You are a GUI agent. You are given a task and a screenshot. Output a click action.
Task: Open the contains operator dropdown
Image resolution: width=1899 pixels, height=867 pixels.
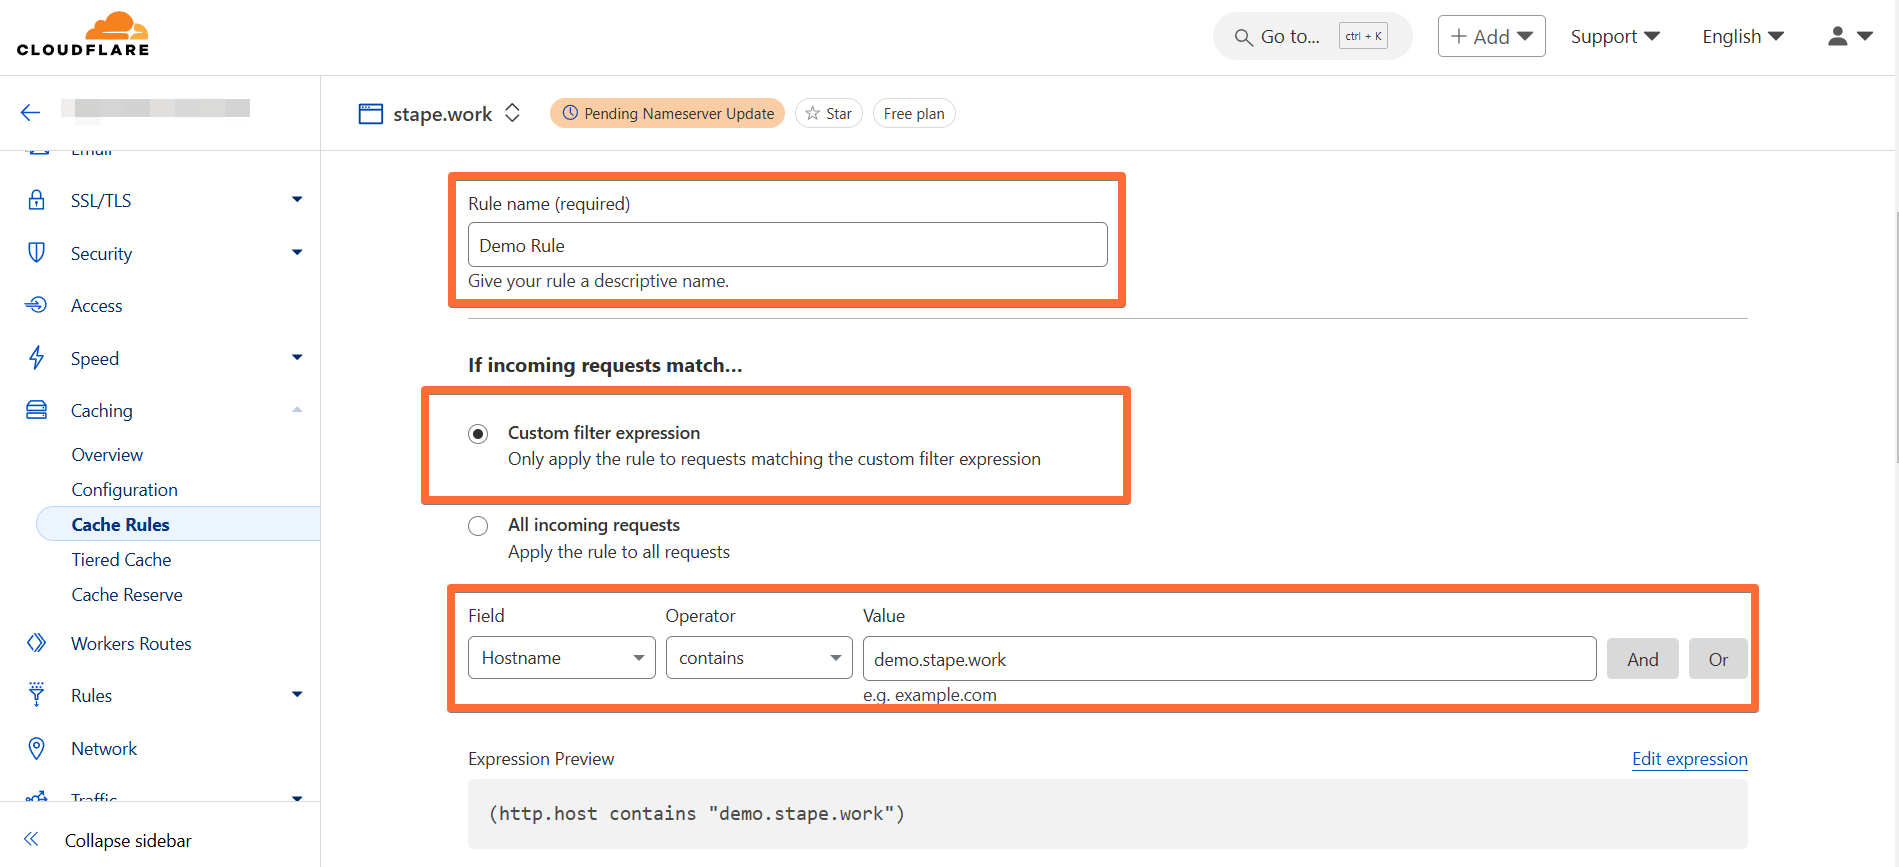pyautogui.click(x=759, y=658)
